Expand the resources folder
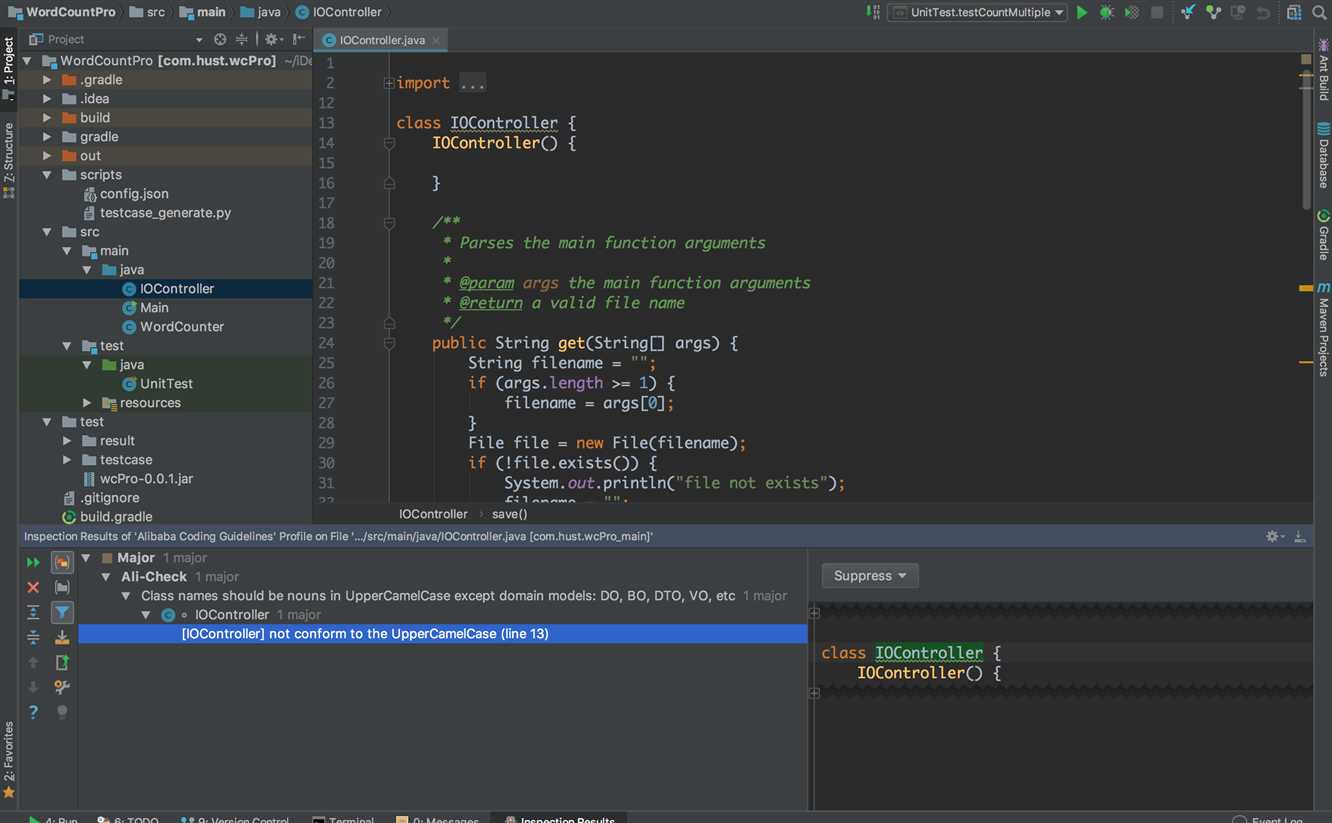The image size is (1332, 823). (87, 403)
